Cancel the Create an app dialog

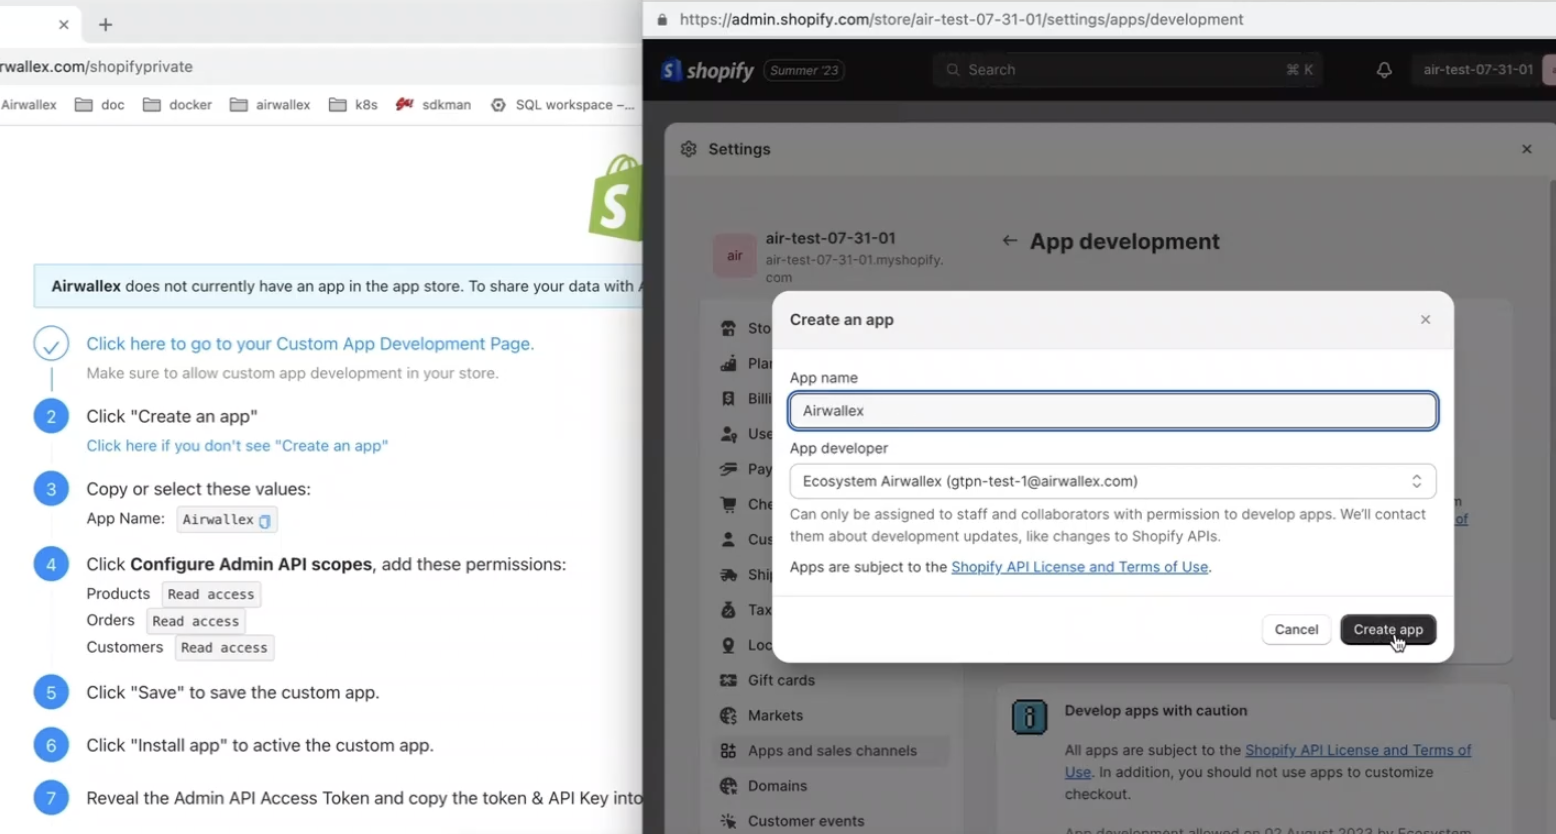coord(1296,630)
